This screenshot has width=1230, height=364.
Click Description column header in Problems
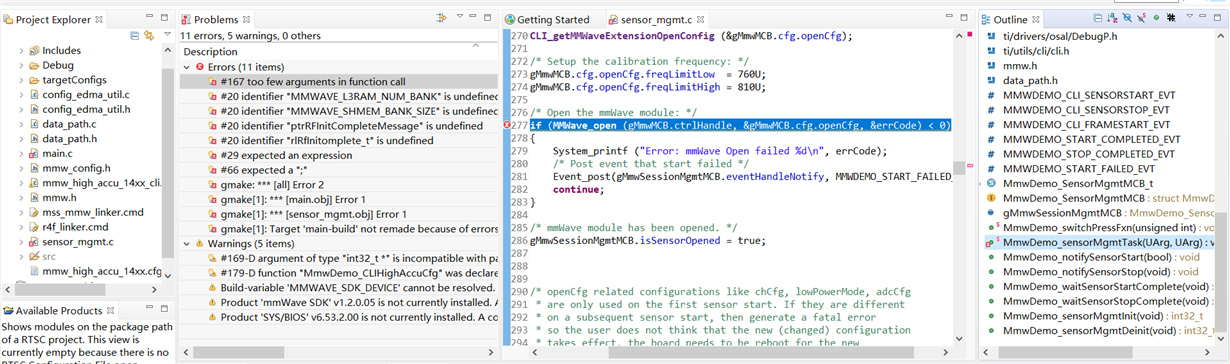point(339,51)
